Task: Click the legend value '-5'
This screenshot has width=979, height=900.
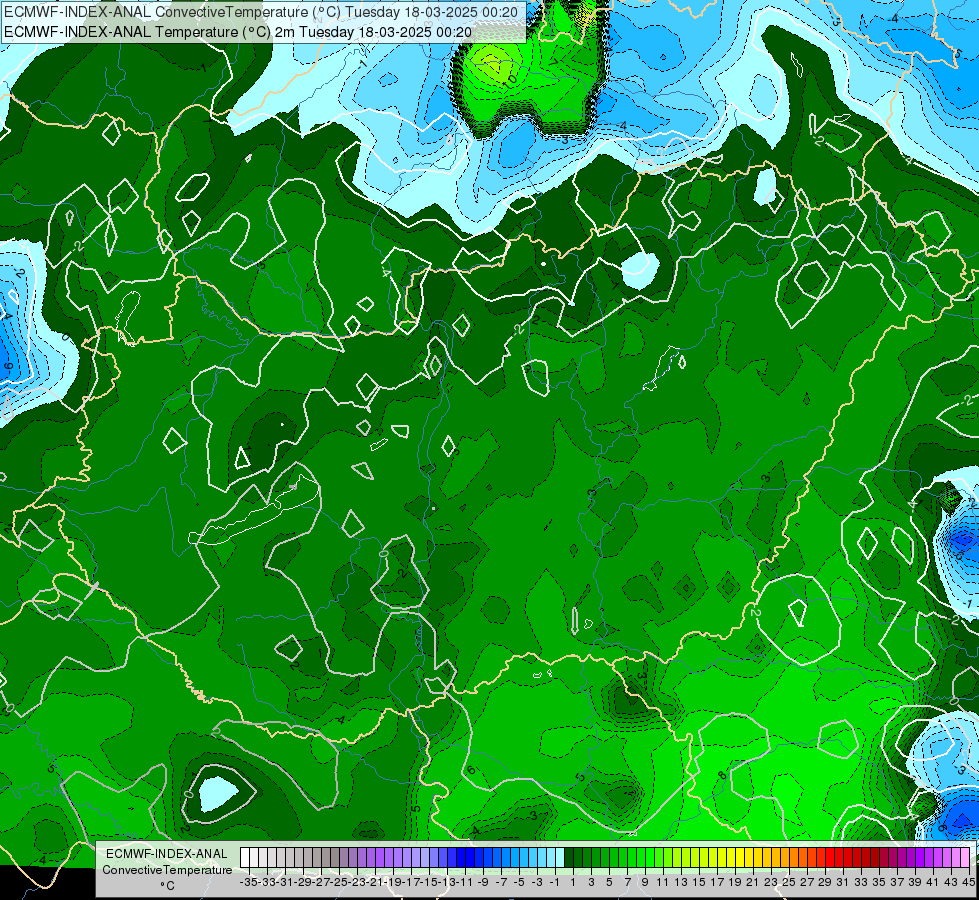Action: pos(519,882)
